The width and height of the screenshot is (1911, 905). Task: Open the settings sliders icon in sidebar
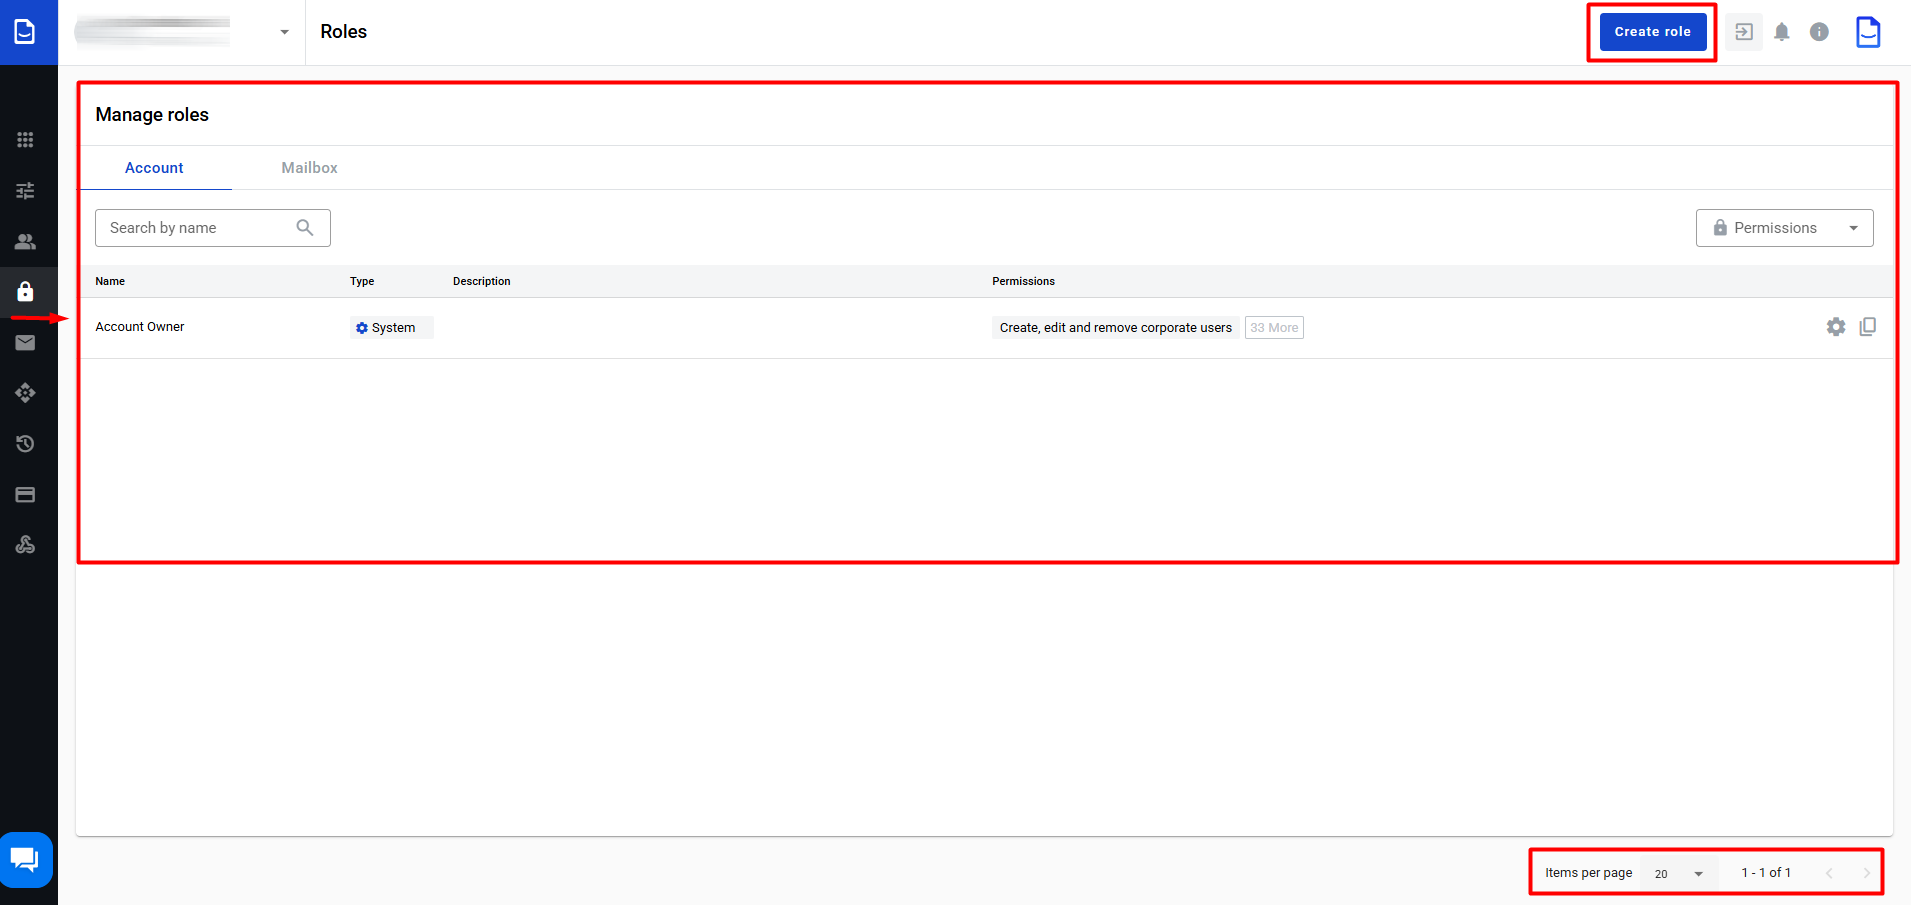[x=25, y=190]
